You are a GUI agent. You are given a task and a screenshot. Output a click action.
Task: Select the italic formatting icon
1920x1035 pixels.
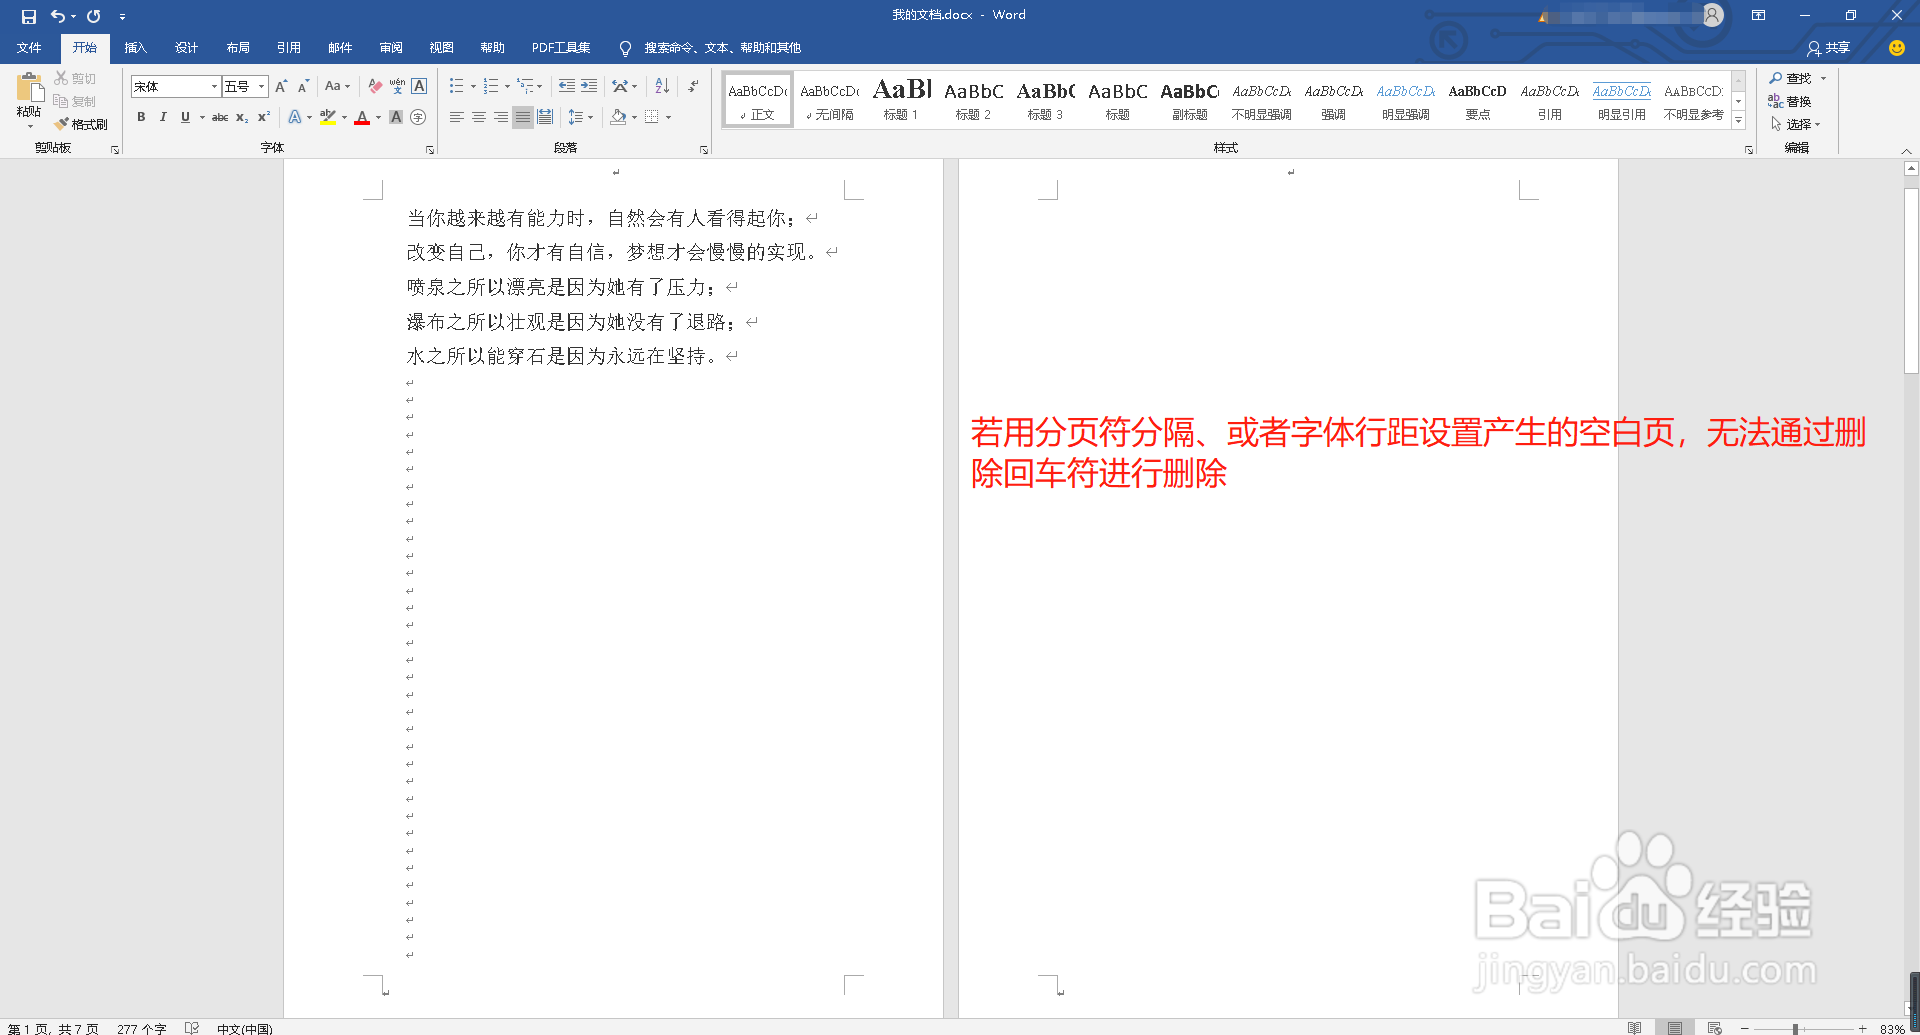(162, 117)
